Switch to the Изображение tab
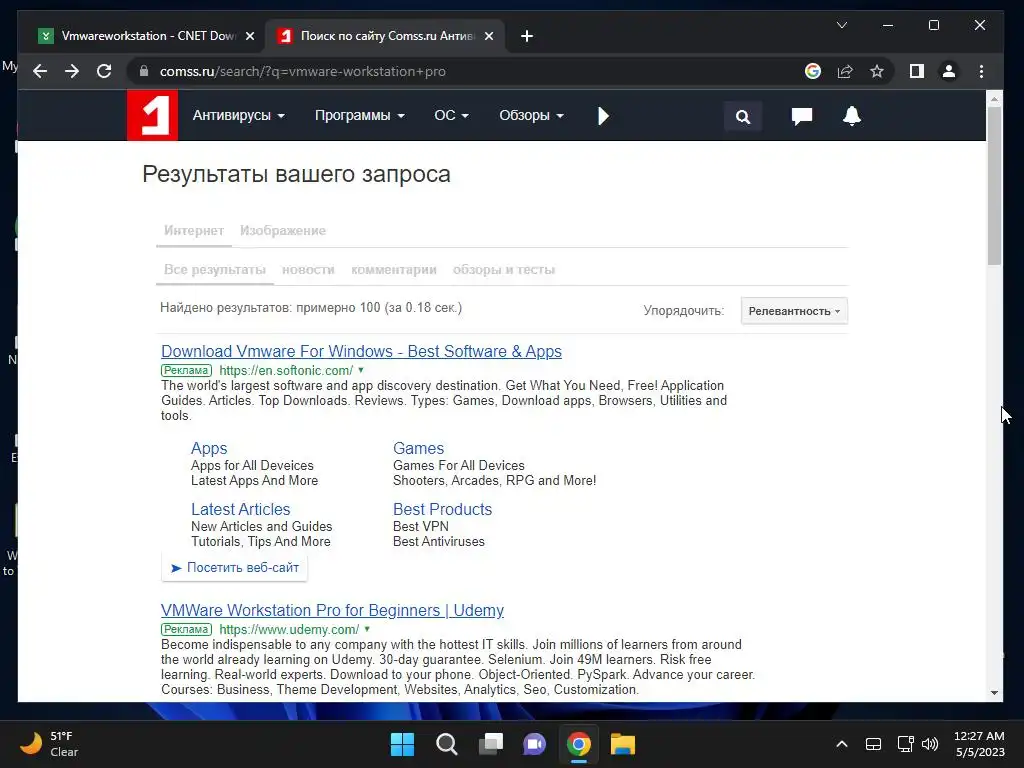Image resolution: width=1024 pixels, height=768 pixels. 283,231
